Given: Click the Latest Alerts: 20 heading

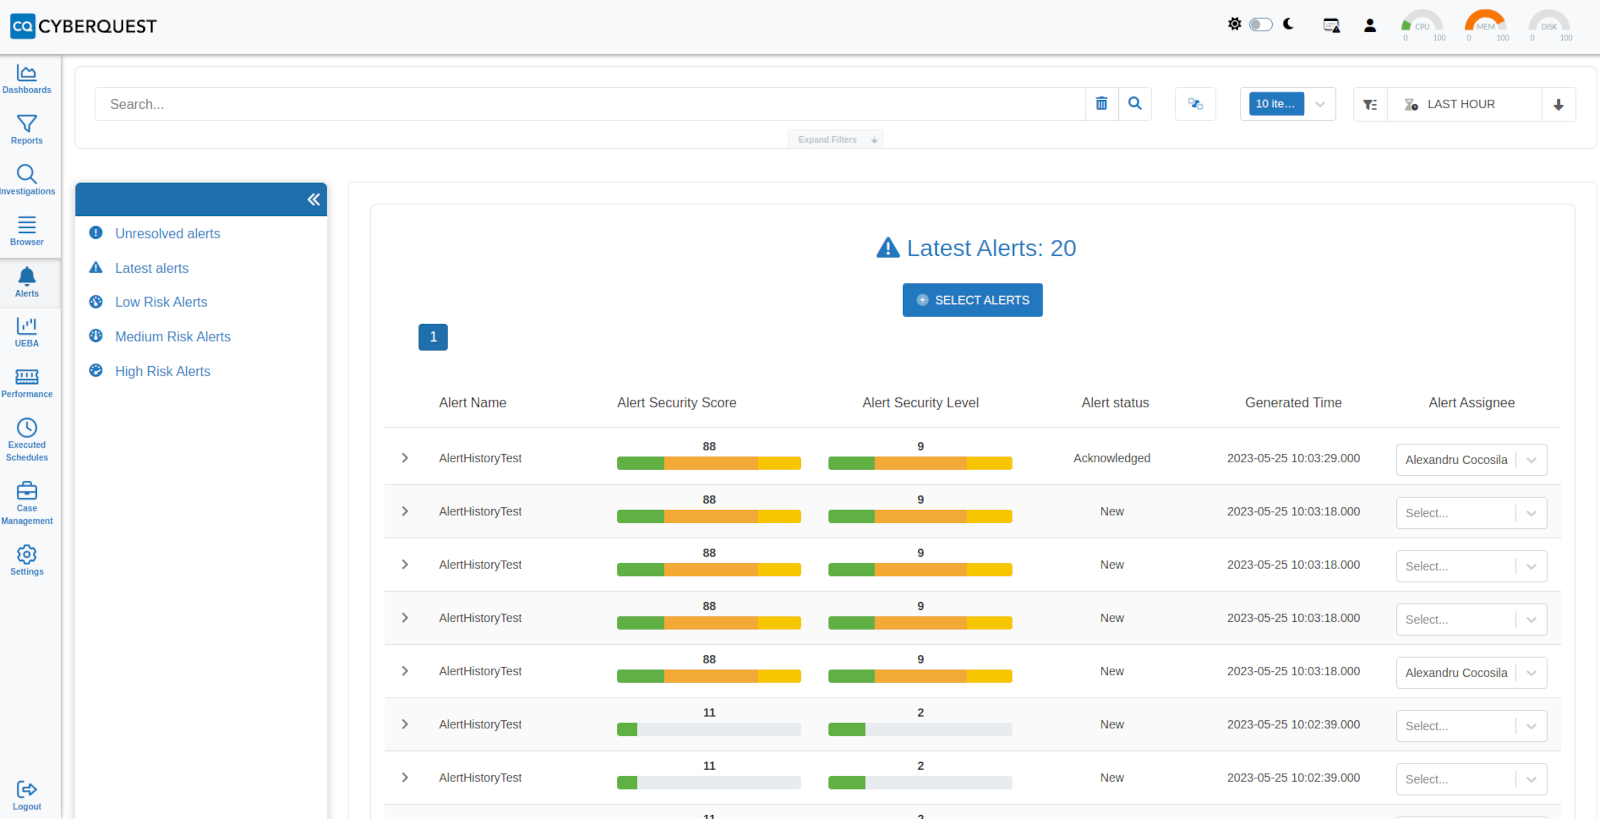Looking at the screenshot, I should tap(976, 248).
